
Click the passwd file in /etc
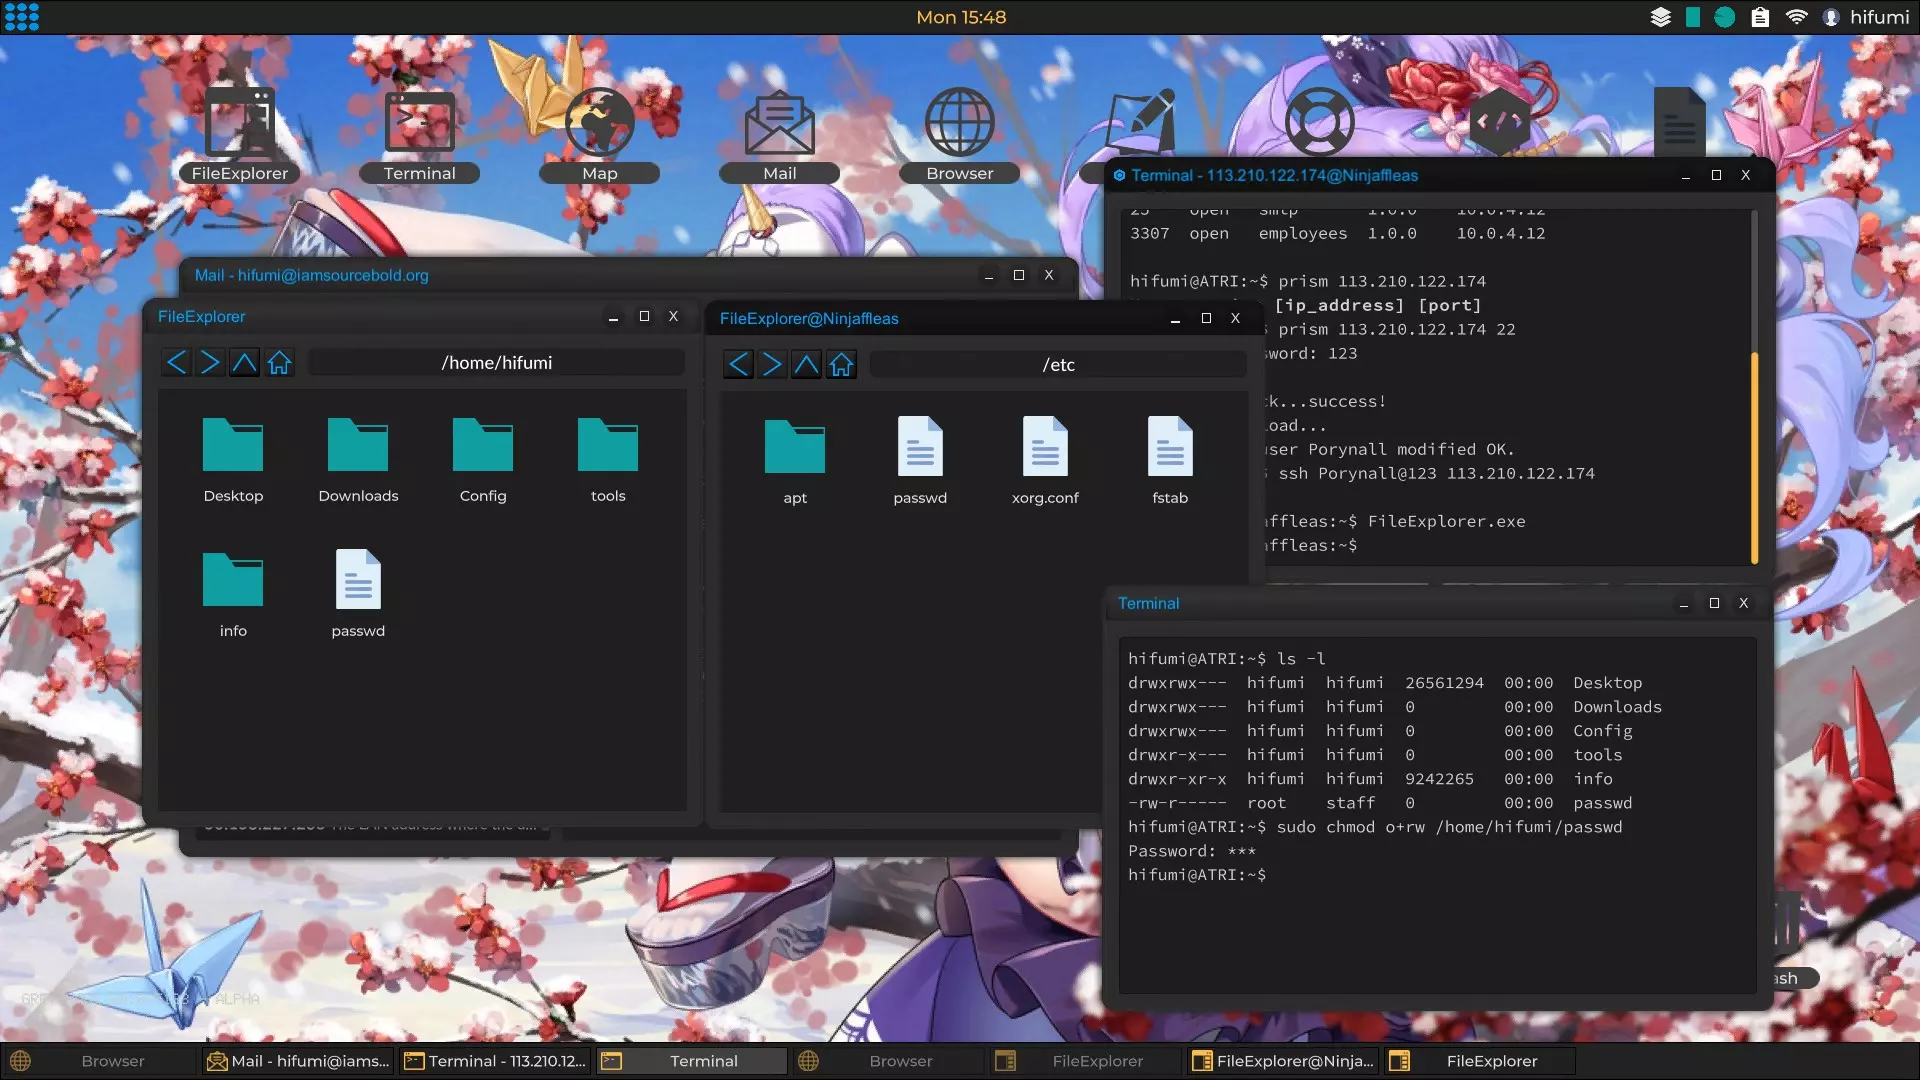920,460
